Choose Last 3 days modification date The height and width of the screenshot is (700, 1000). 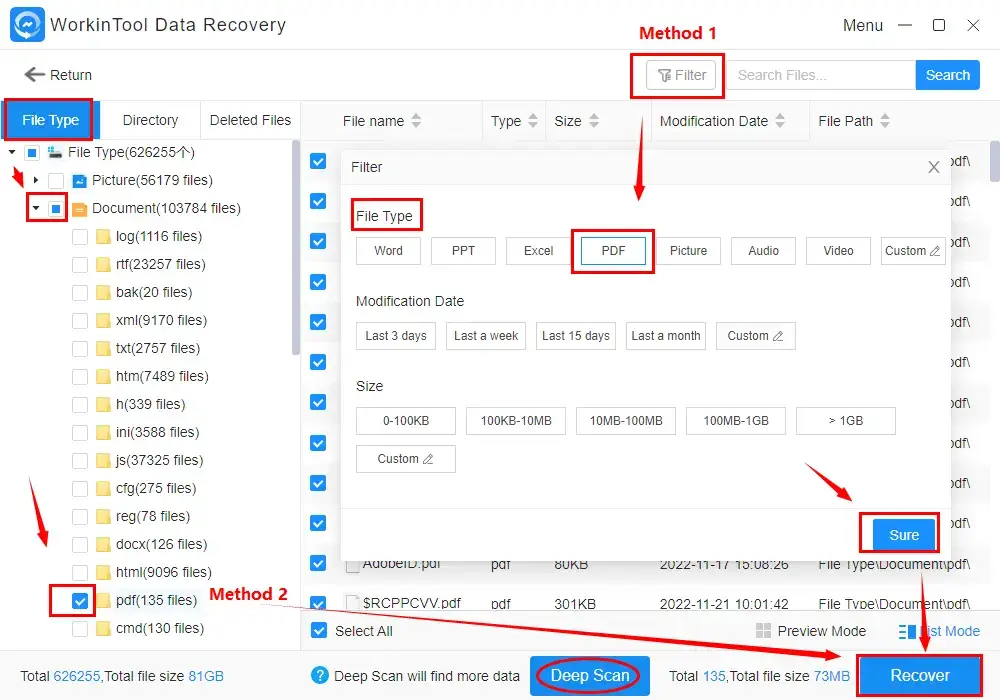pyautogui.click(x=396, y=336)
